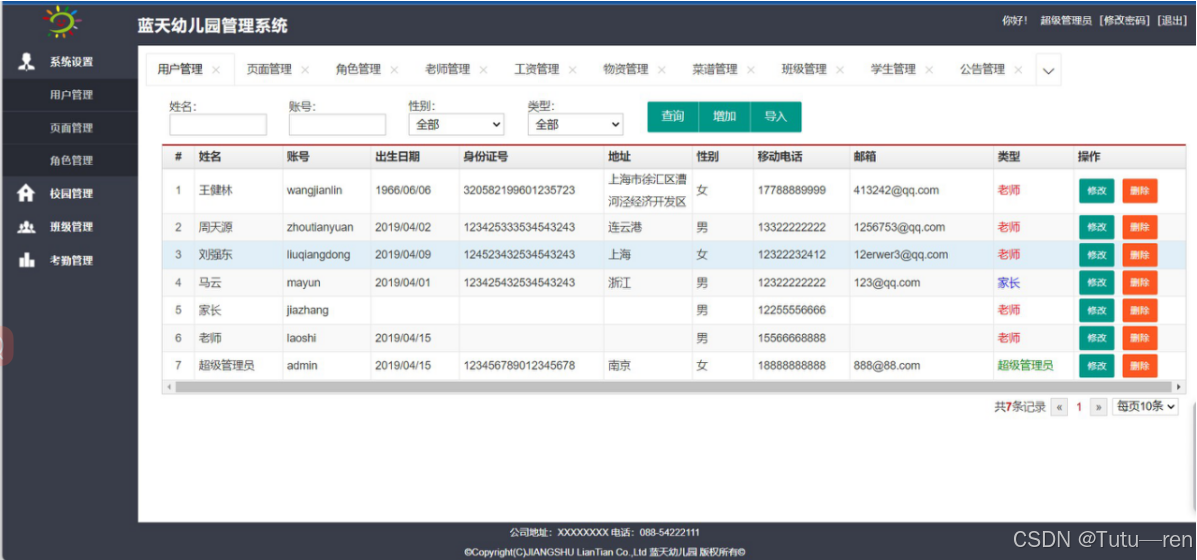This screenshot has height=560, width=1197.
Task: Click the 考勤管理 bar chart icon
Action: pyautogui.click(x=27, y=260)
